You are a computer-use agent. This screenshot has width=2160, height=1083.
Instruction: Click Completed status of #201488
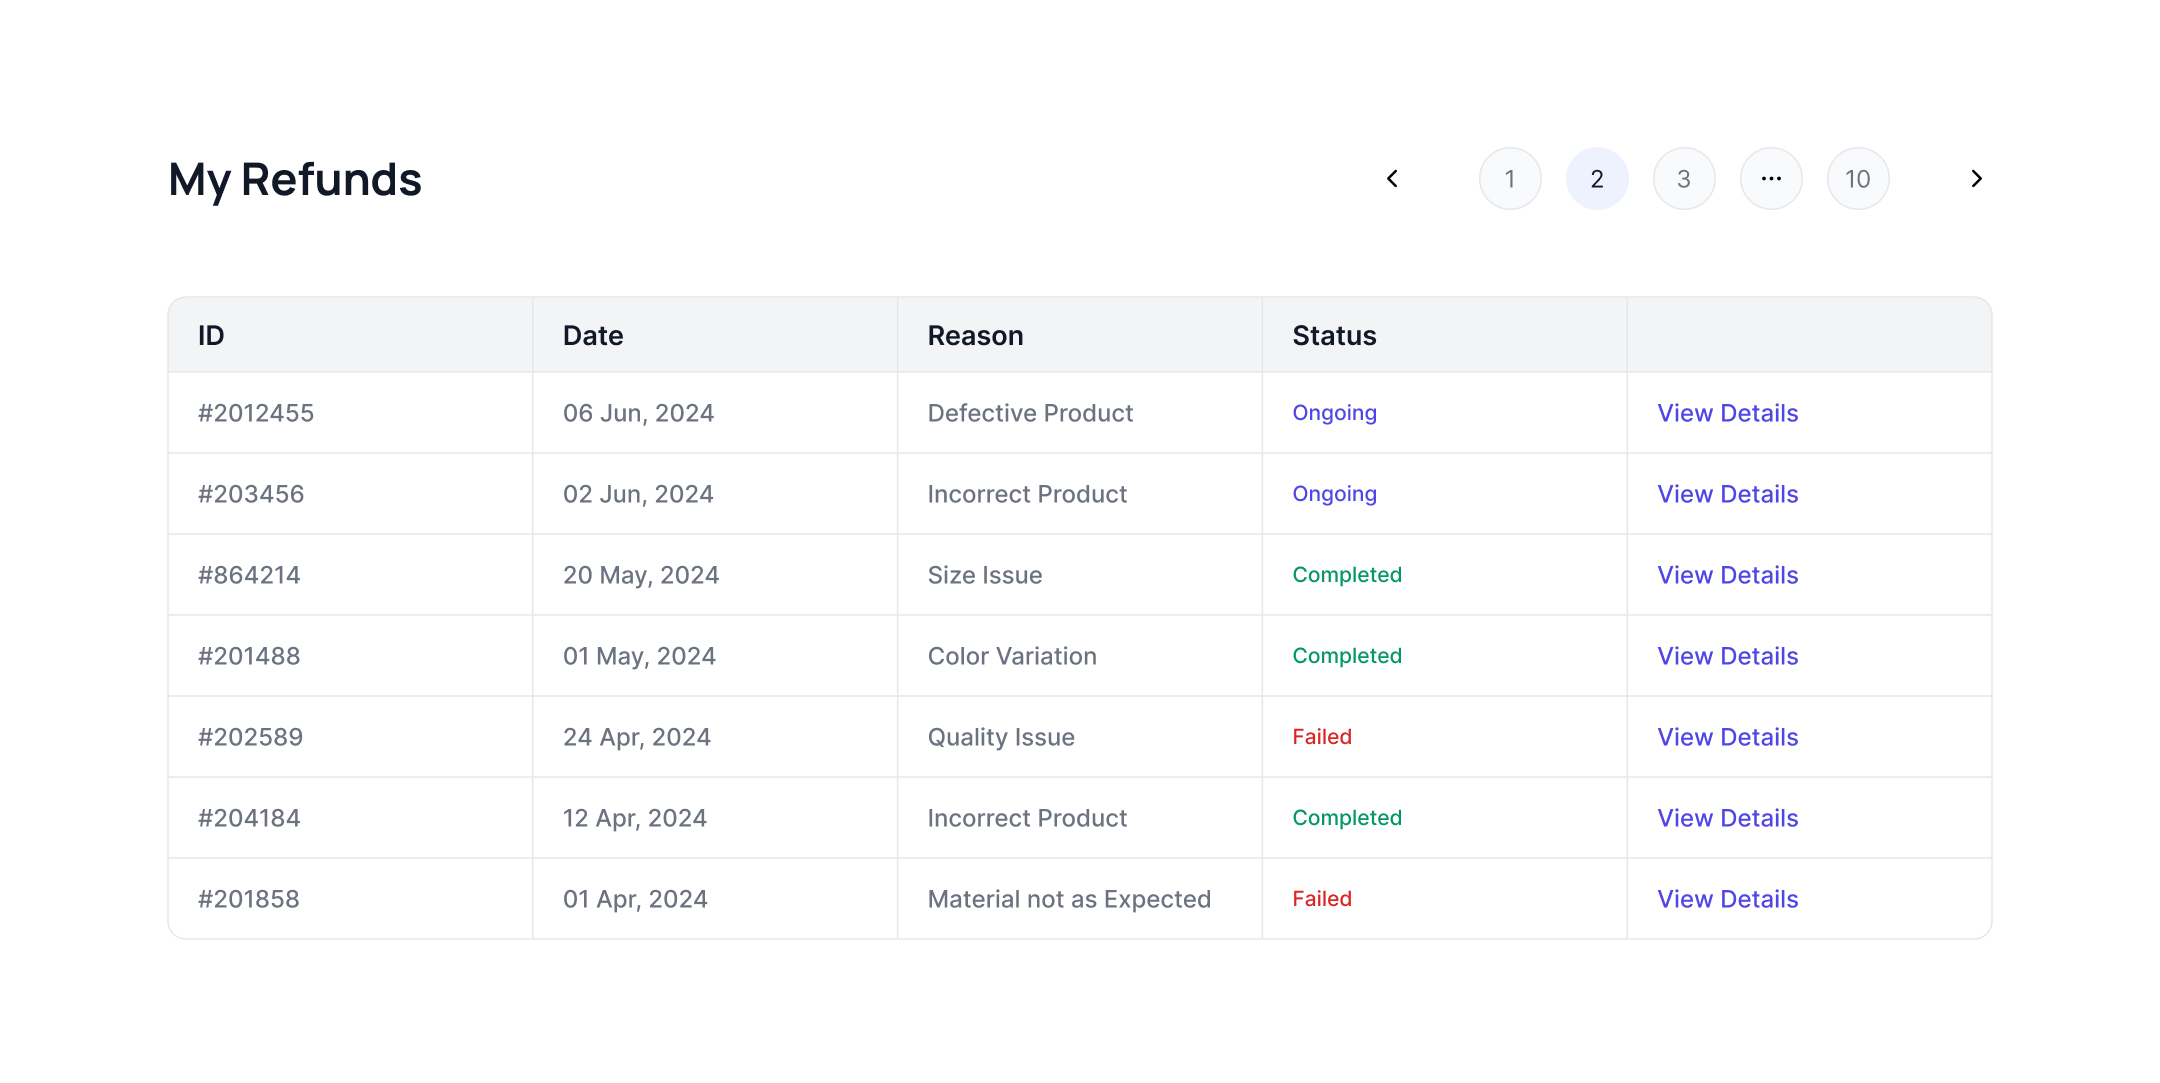pyautogui.click(x=1347, y=656)
